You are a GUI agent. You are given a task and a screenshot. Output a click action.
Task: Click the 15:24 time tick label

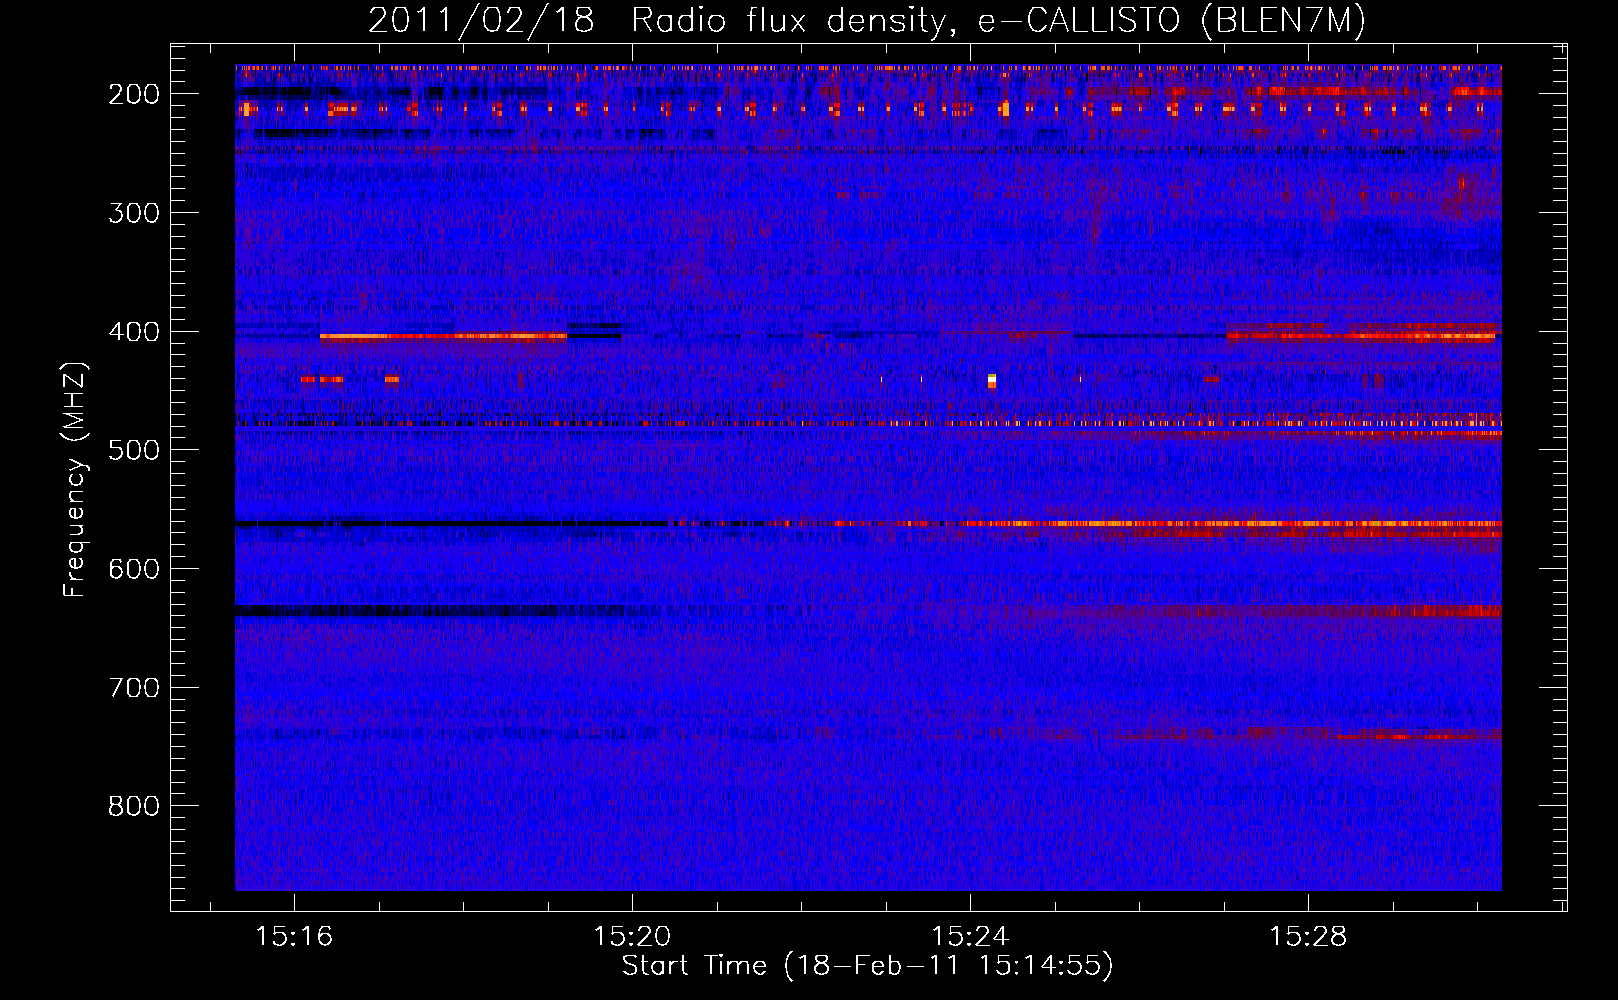pos(970,937)
